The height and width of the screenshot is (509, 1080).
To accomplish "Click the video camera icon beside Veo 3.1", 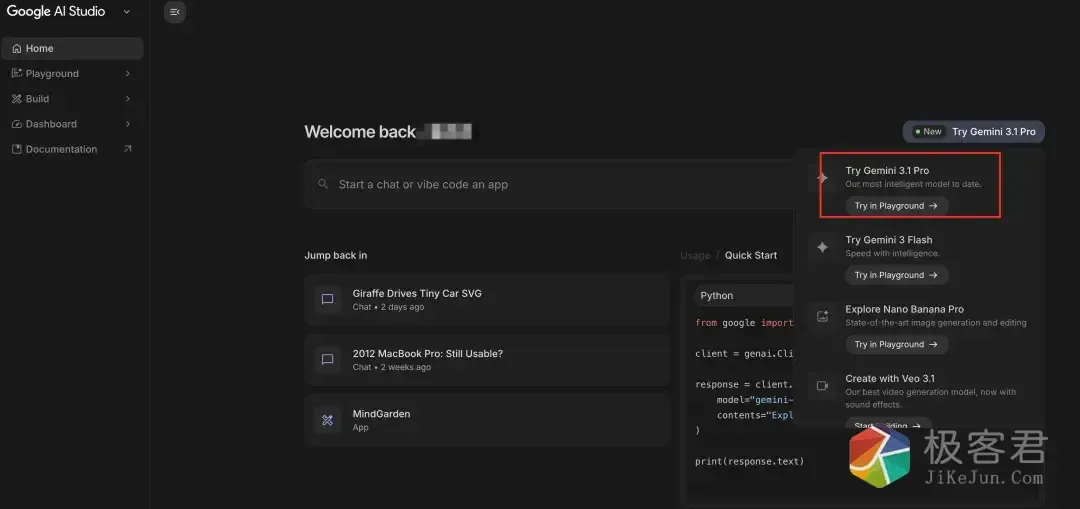I will pos(822,386).
